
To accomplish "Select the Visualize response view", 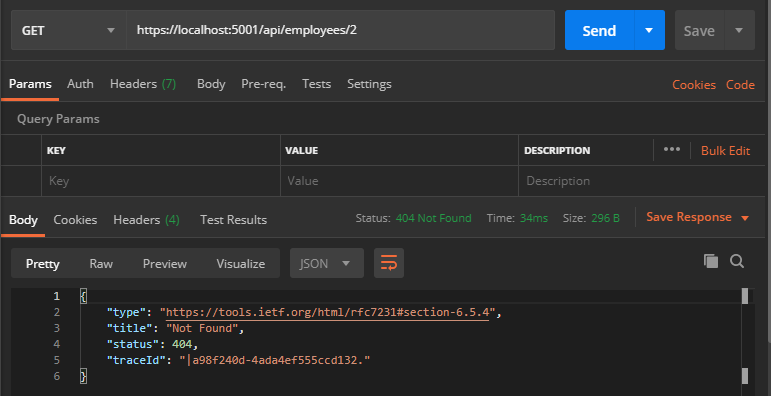I will pyautogui.click(x=240, y=264).
